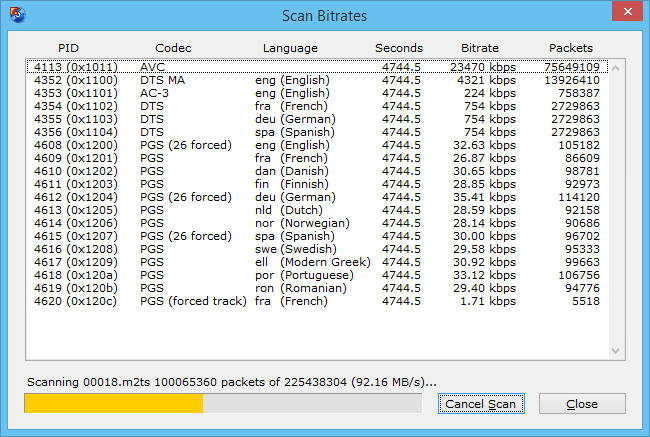Click the Close button at bottom
The width and height of the screenshot is (650, 437).
click(582, 403)
